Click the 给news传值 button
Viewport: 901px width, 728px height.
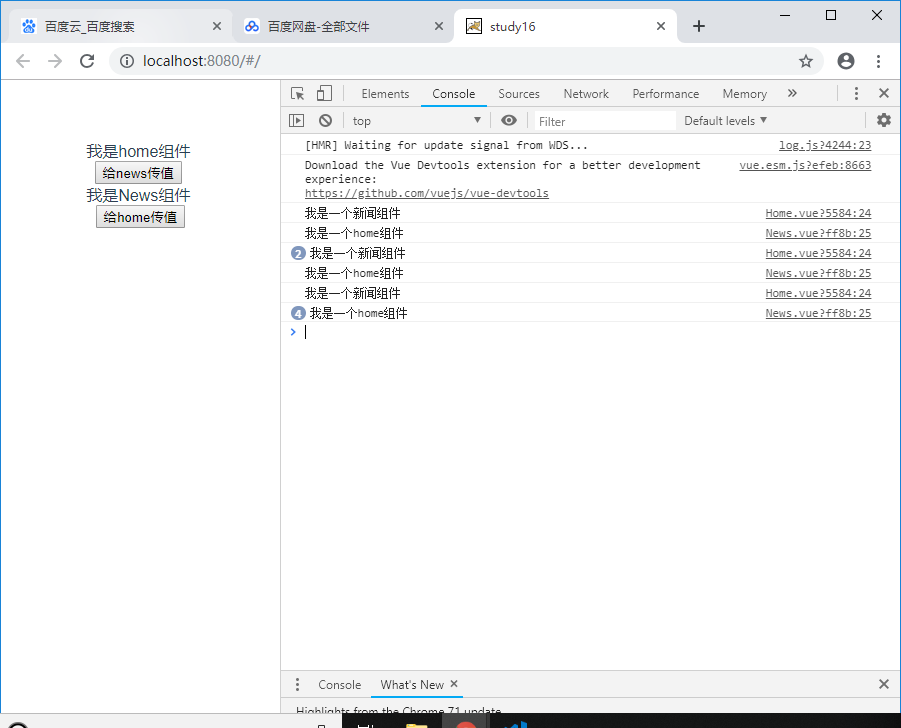(x=138, y=173)
